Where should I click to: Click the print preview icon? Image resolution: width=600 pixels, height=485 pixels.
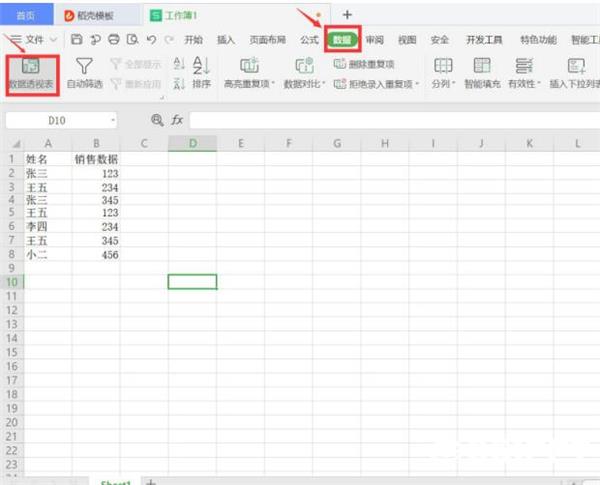132,39
